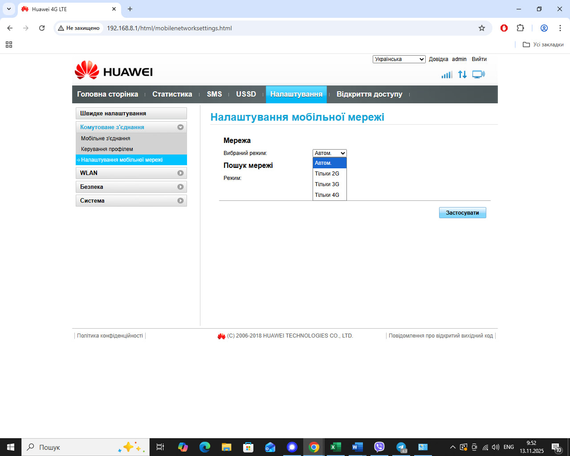Click the volume icon in the tray

click(x=495, y=447)
